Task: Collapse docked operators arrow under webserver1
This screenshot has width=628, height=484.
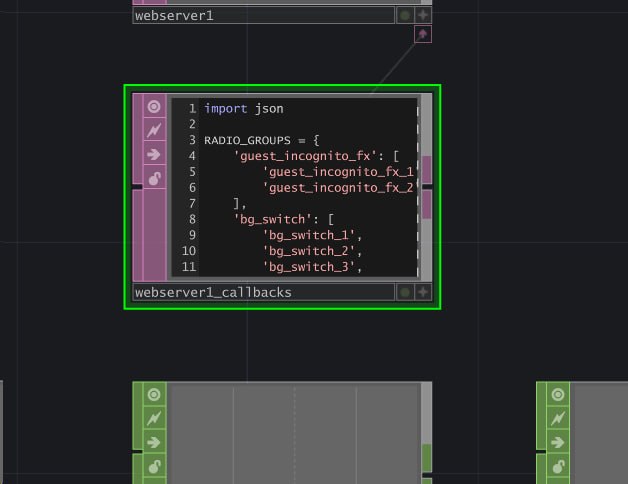Action: coord(423,34)
